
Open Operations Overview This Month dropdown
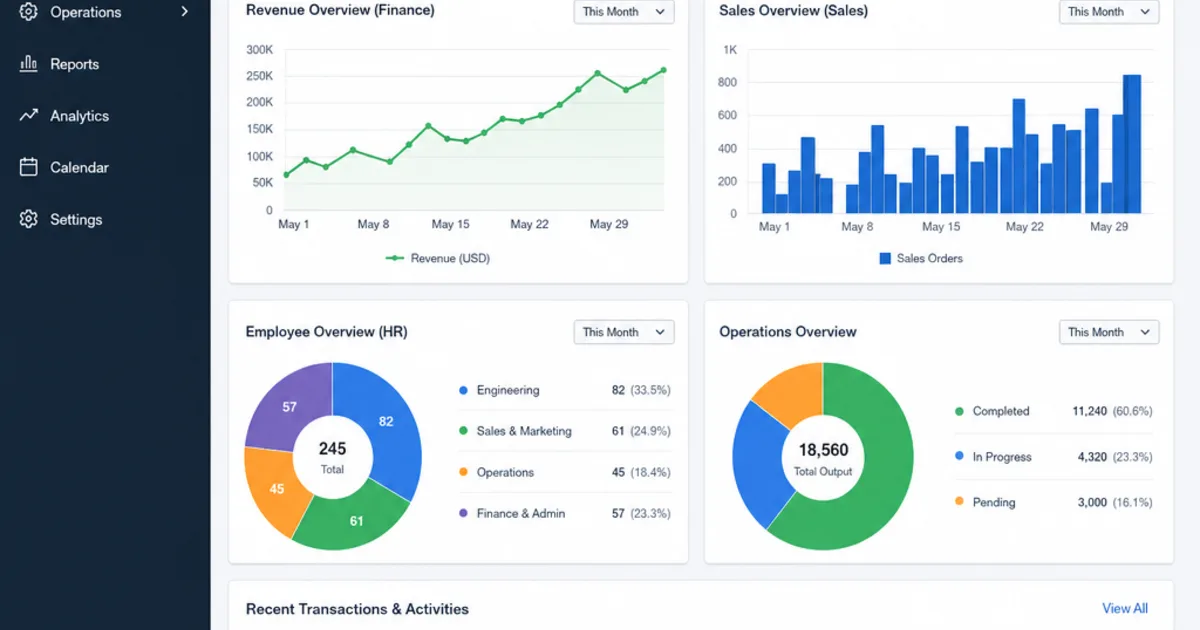pyautogui.click(x=1109, y=332)
